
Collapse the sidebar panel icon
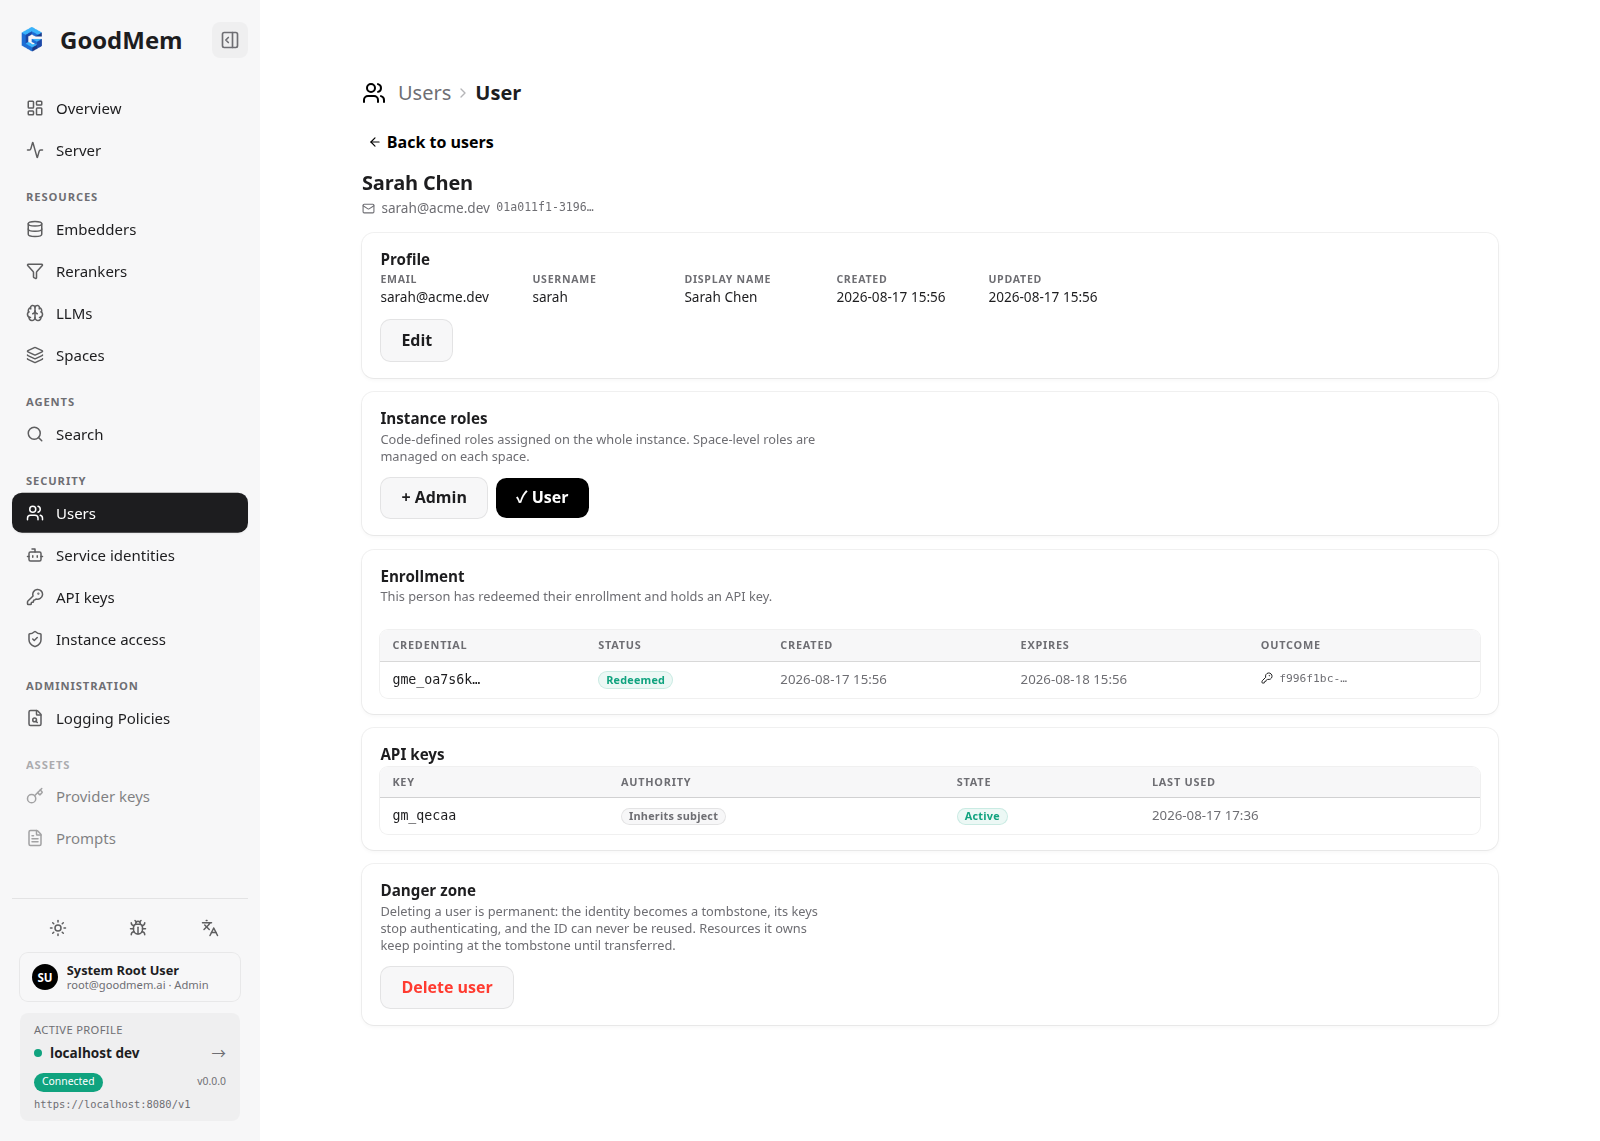[230, 40]
